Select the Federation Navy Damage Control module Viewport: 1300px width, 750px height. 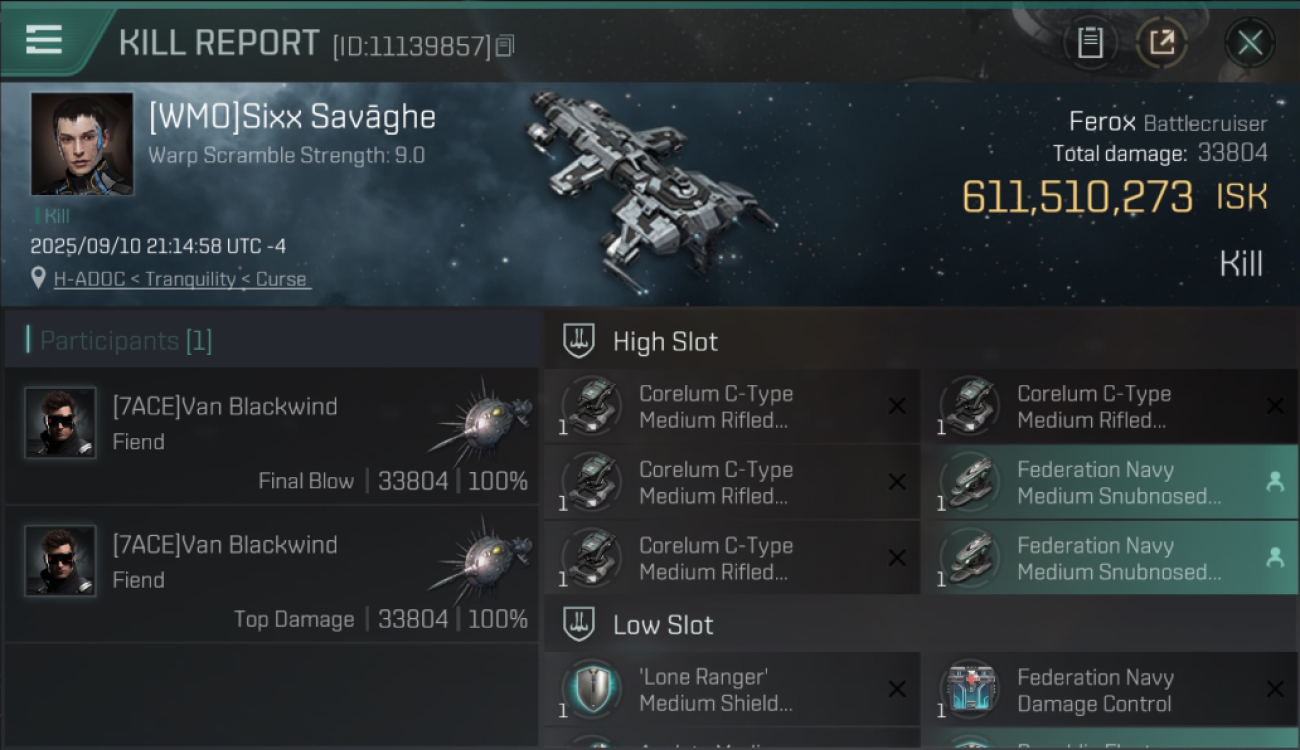1110,690
